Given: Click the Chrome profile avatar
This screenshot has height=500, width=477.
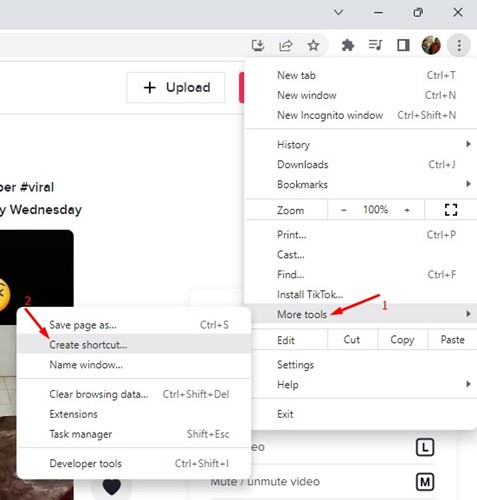Looking at the screenshot, I should (431, 45).
